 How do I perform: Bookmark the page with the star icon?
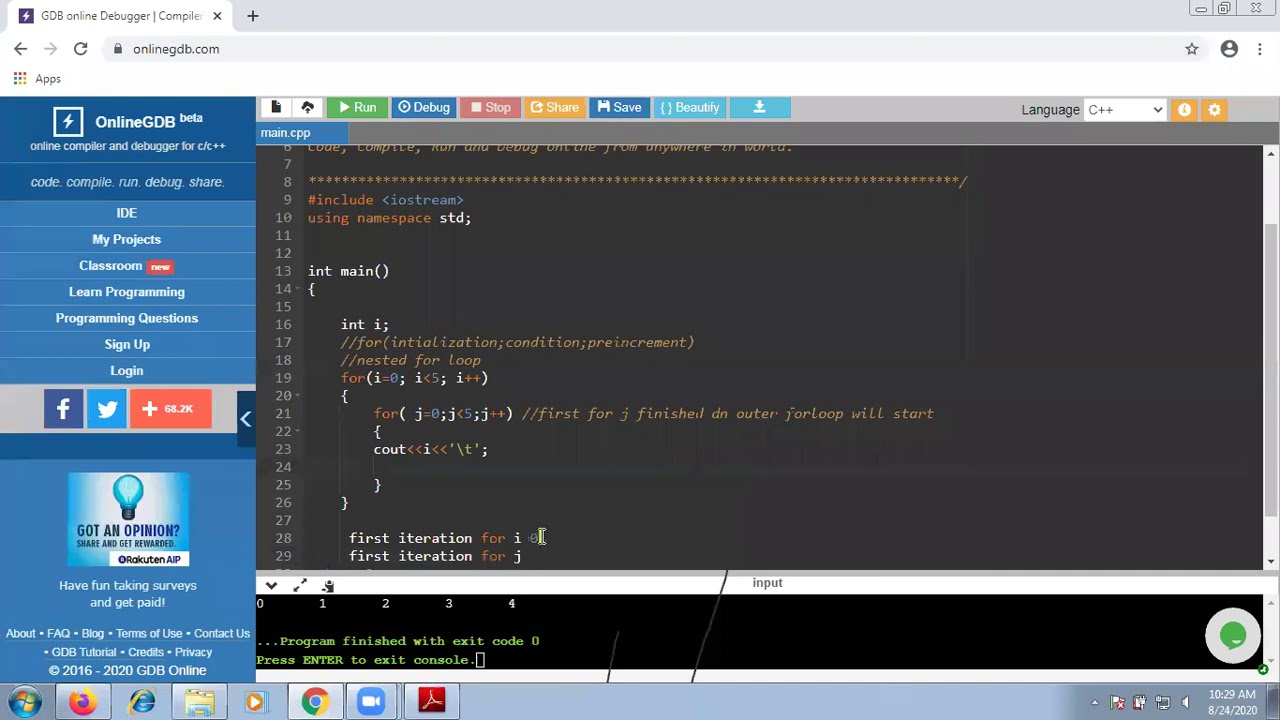[1192, 49]
